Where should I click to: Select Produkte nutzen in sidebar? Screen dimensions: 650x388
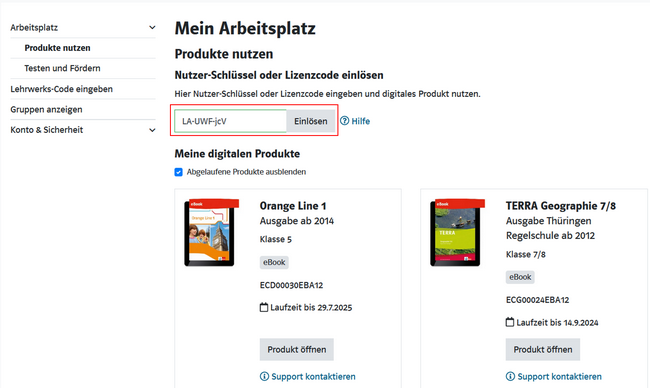[x=57, y=48]
